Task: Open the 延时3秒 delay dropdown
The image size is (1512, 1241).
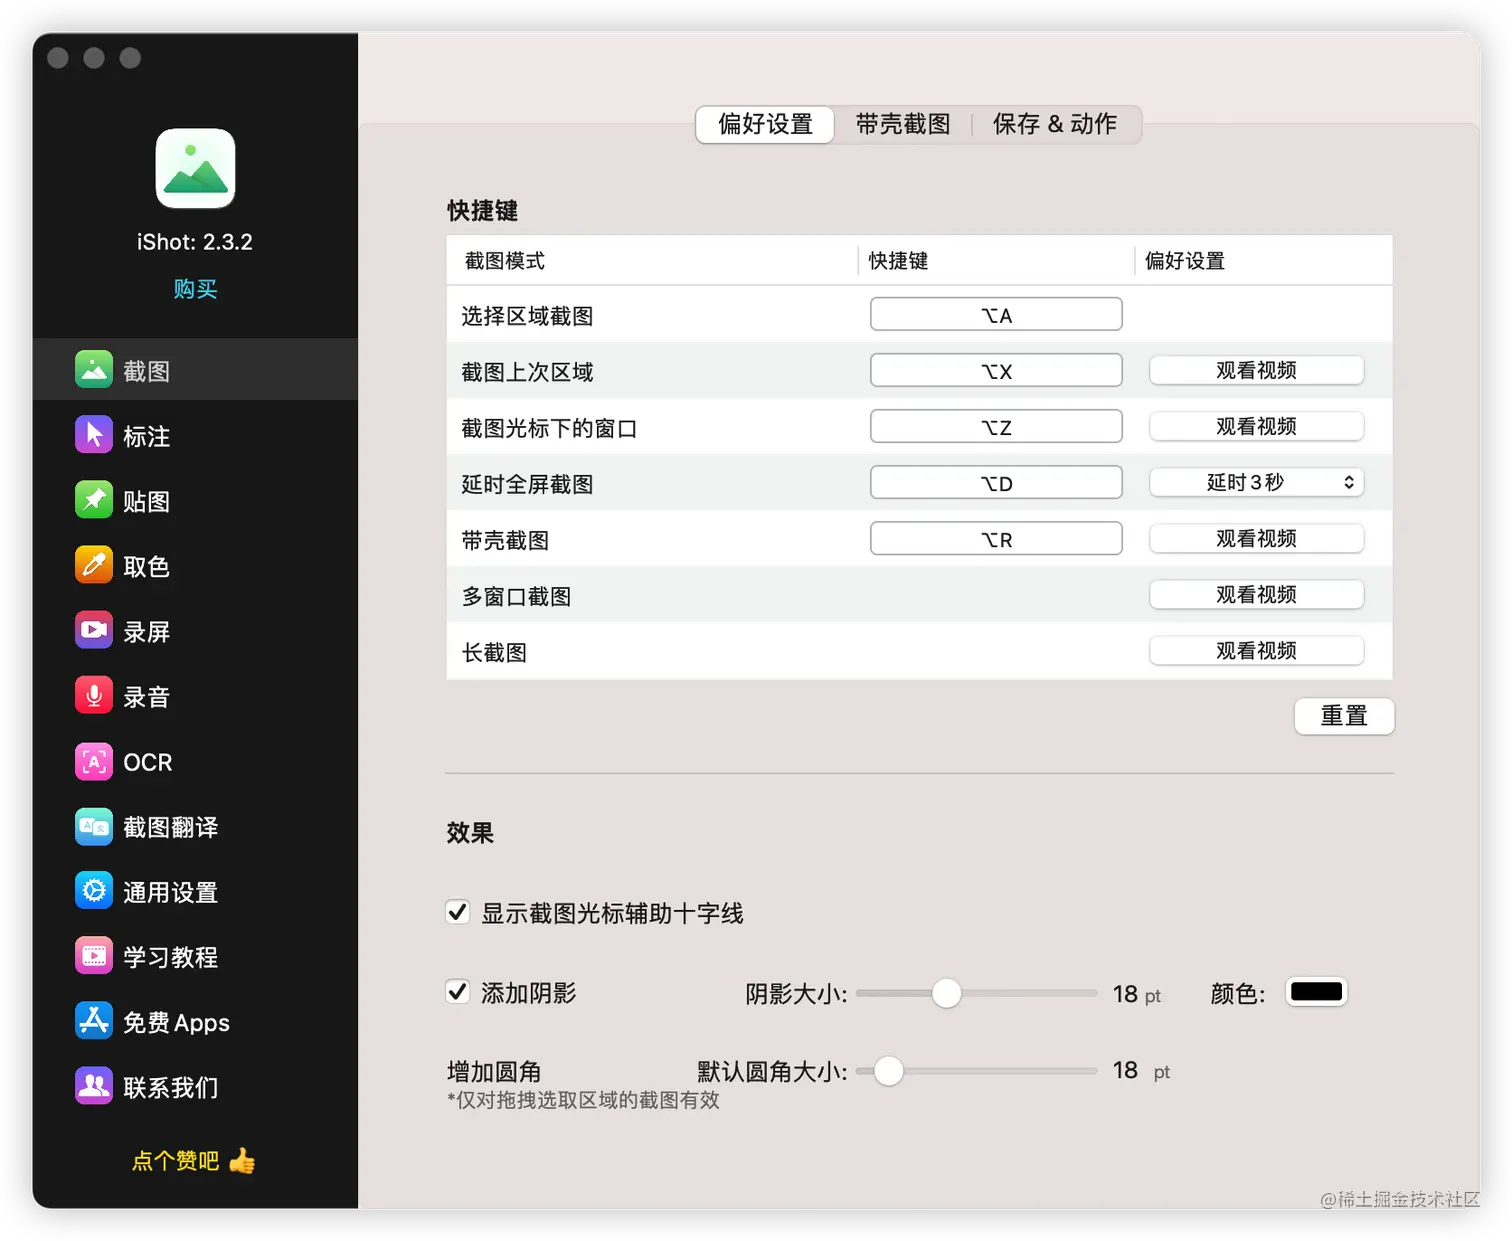Action: pos(1256,483)
